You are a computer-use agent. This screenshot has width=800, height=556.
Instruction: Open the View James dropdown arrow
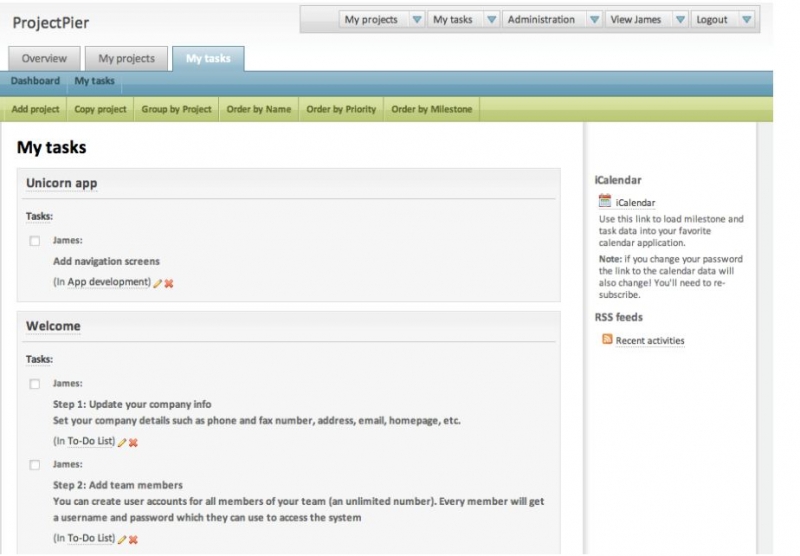pos(680,19)
